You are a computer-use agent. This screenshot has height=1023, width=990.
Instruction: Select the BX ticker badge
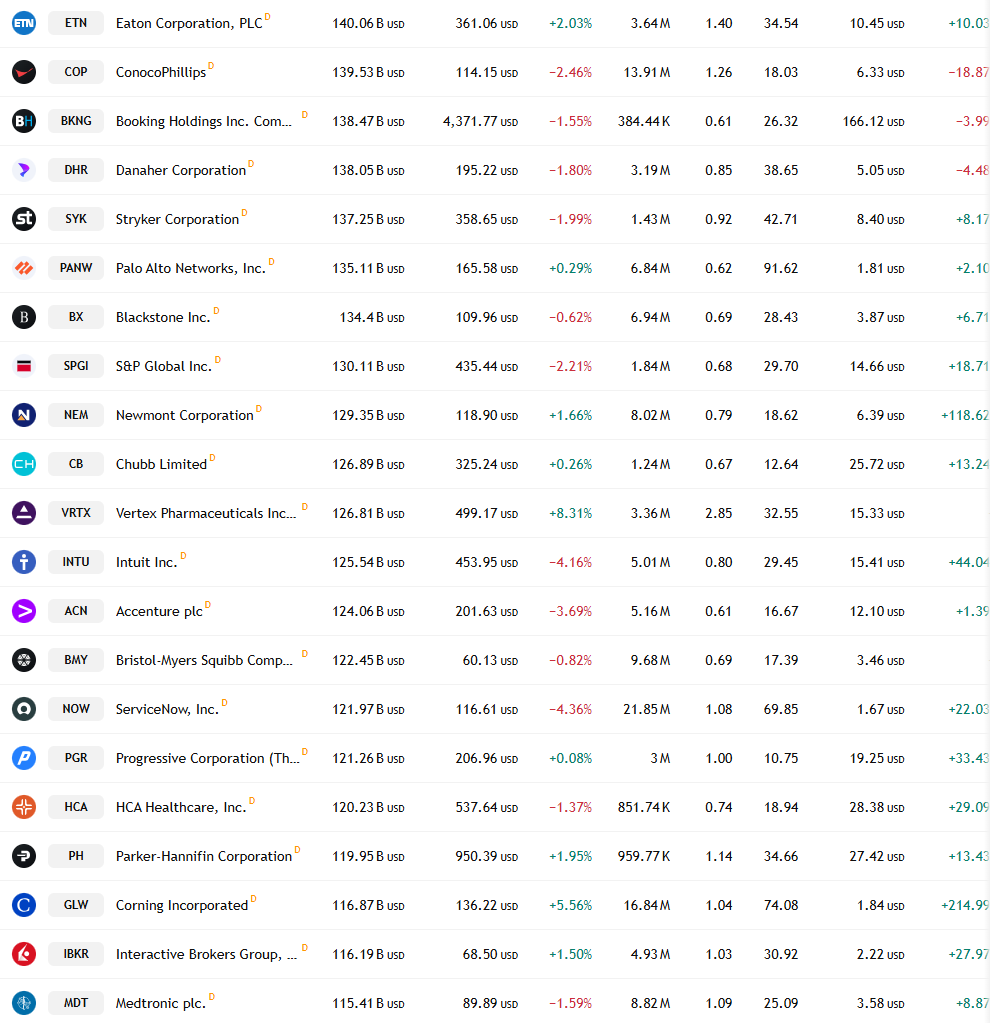click(76, 316)
